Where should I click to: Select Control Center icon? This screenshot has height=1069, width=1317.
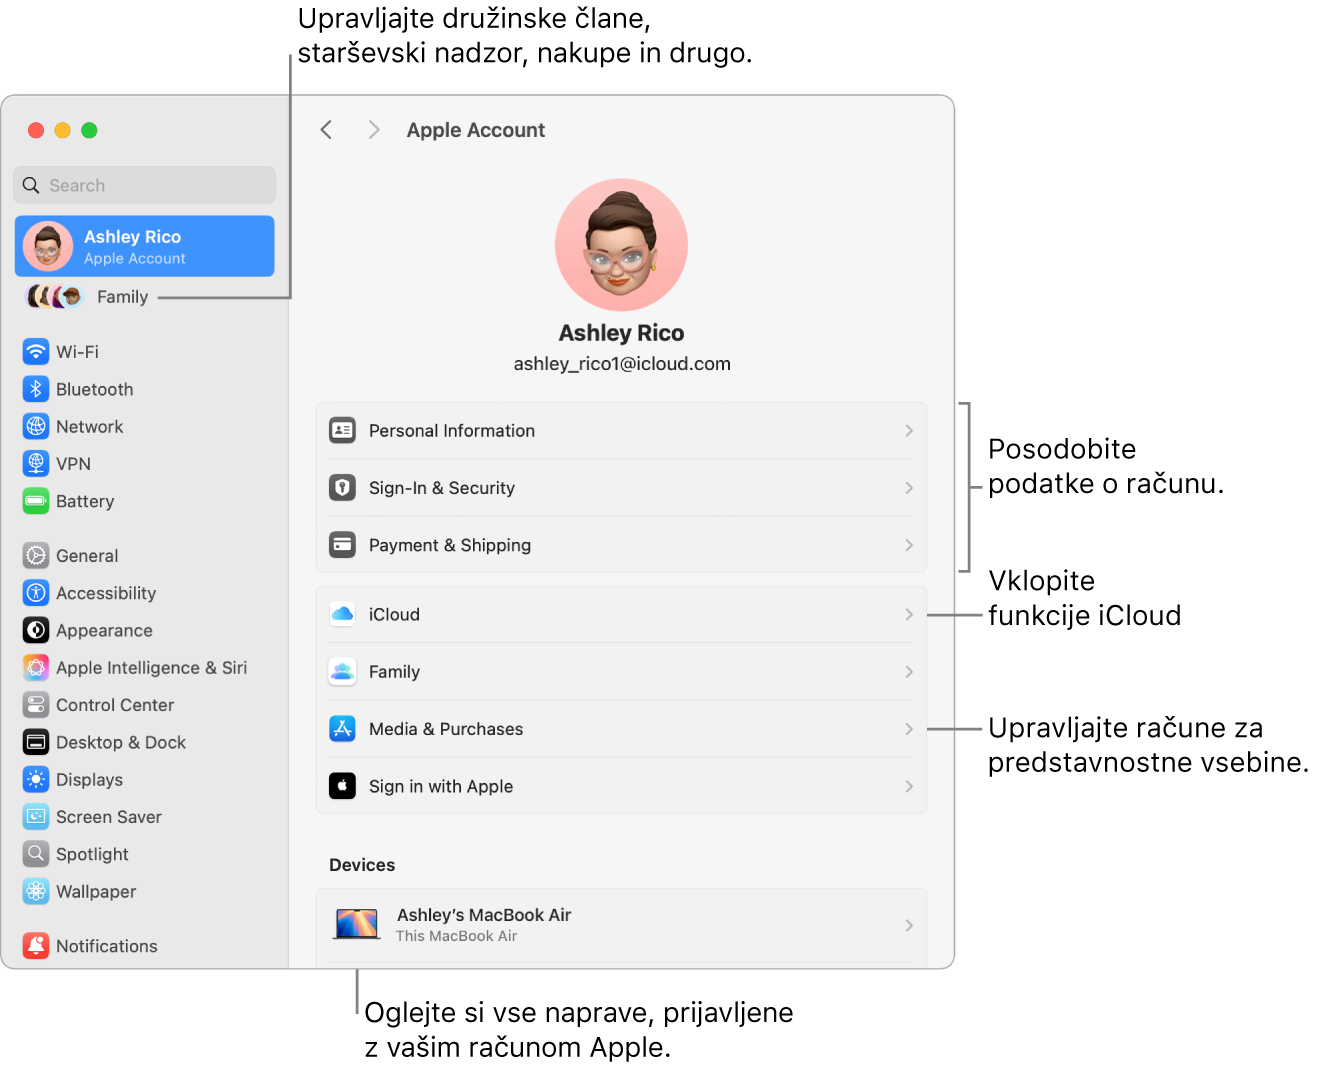pyautogui.click(x=36, y=705)
